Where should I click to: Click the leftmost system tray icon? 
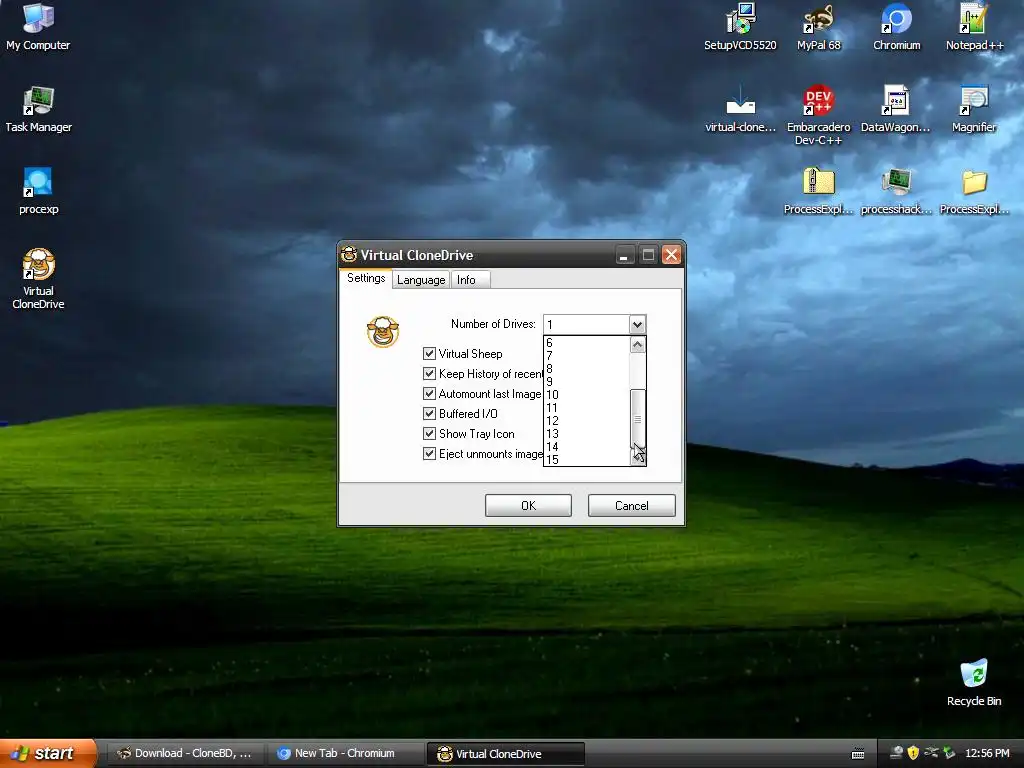[897, 753]
